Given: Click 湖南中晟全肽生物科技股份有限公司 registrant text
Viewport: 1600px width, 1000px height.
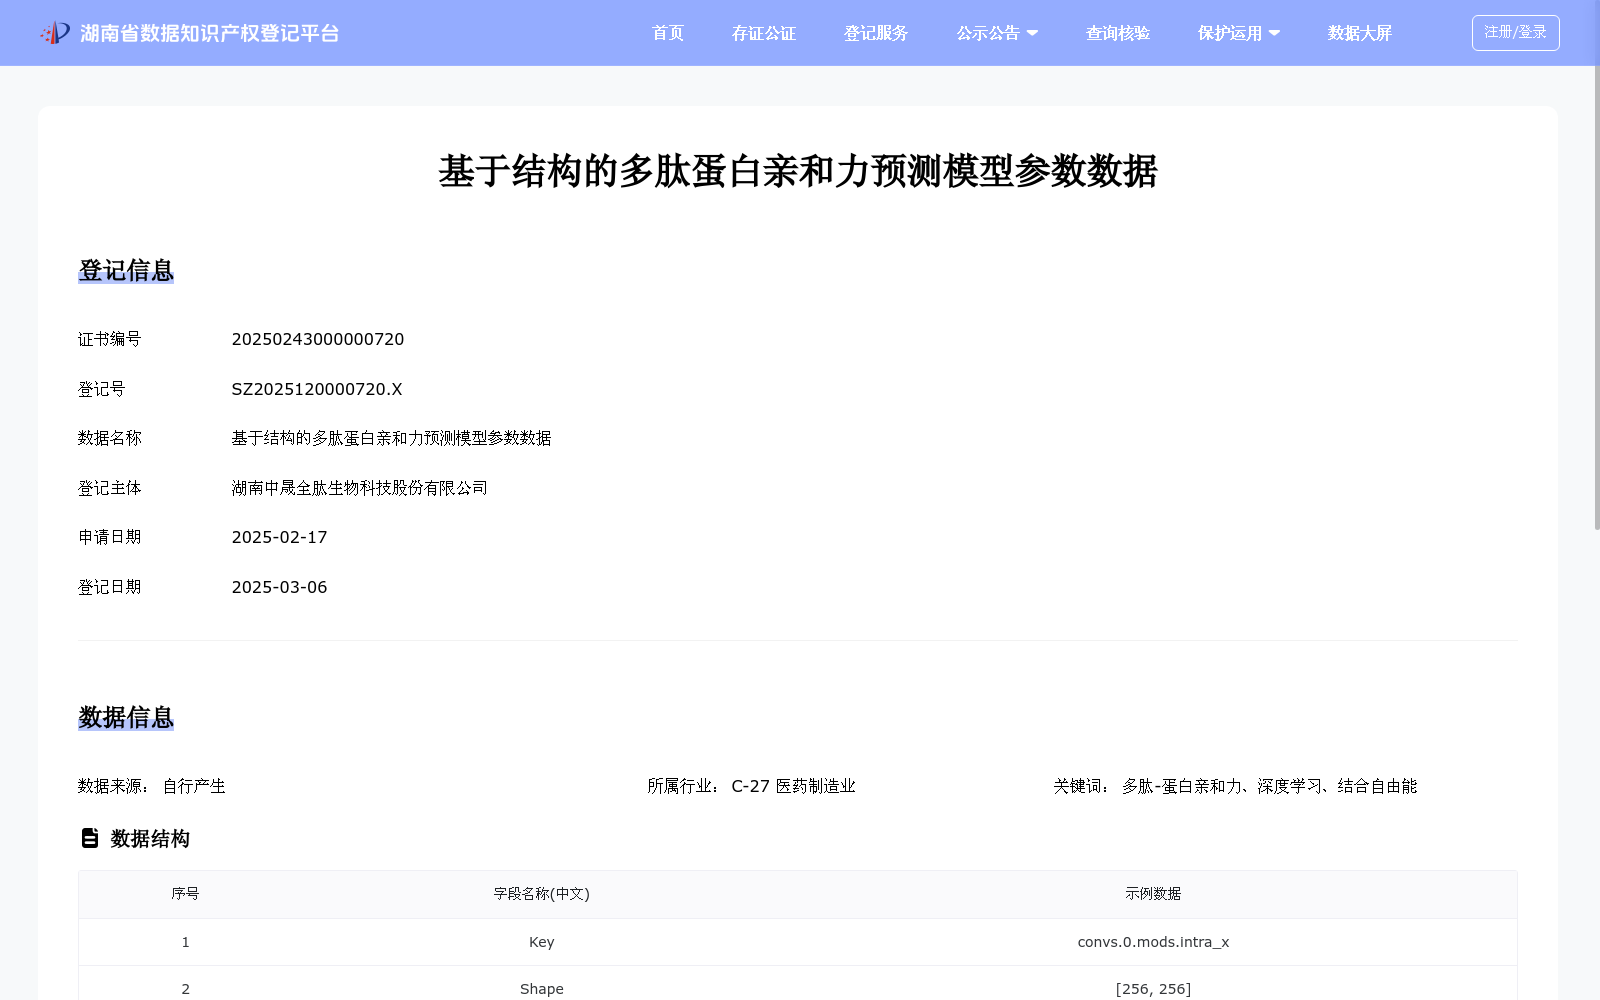Looking at the screenshot, I should pyautogui.click(x=360, y=488).
